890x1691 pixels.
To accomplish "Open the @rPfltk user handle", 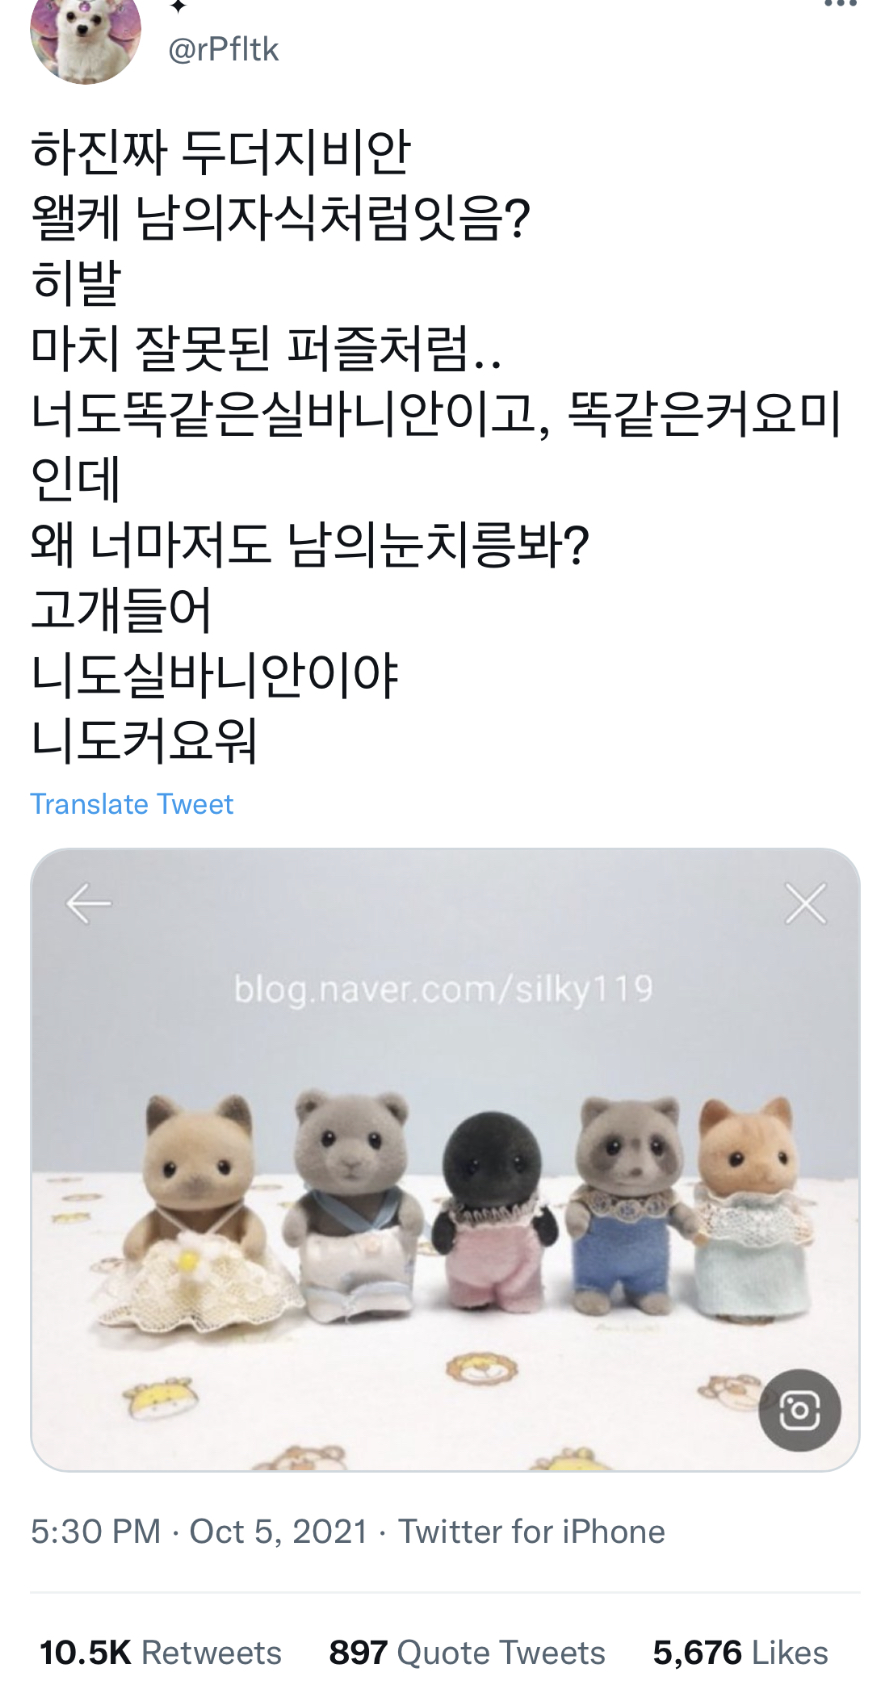I will point(223,49).
